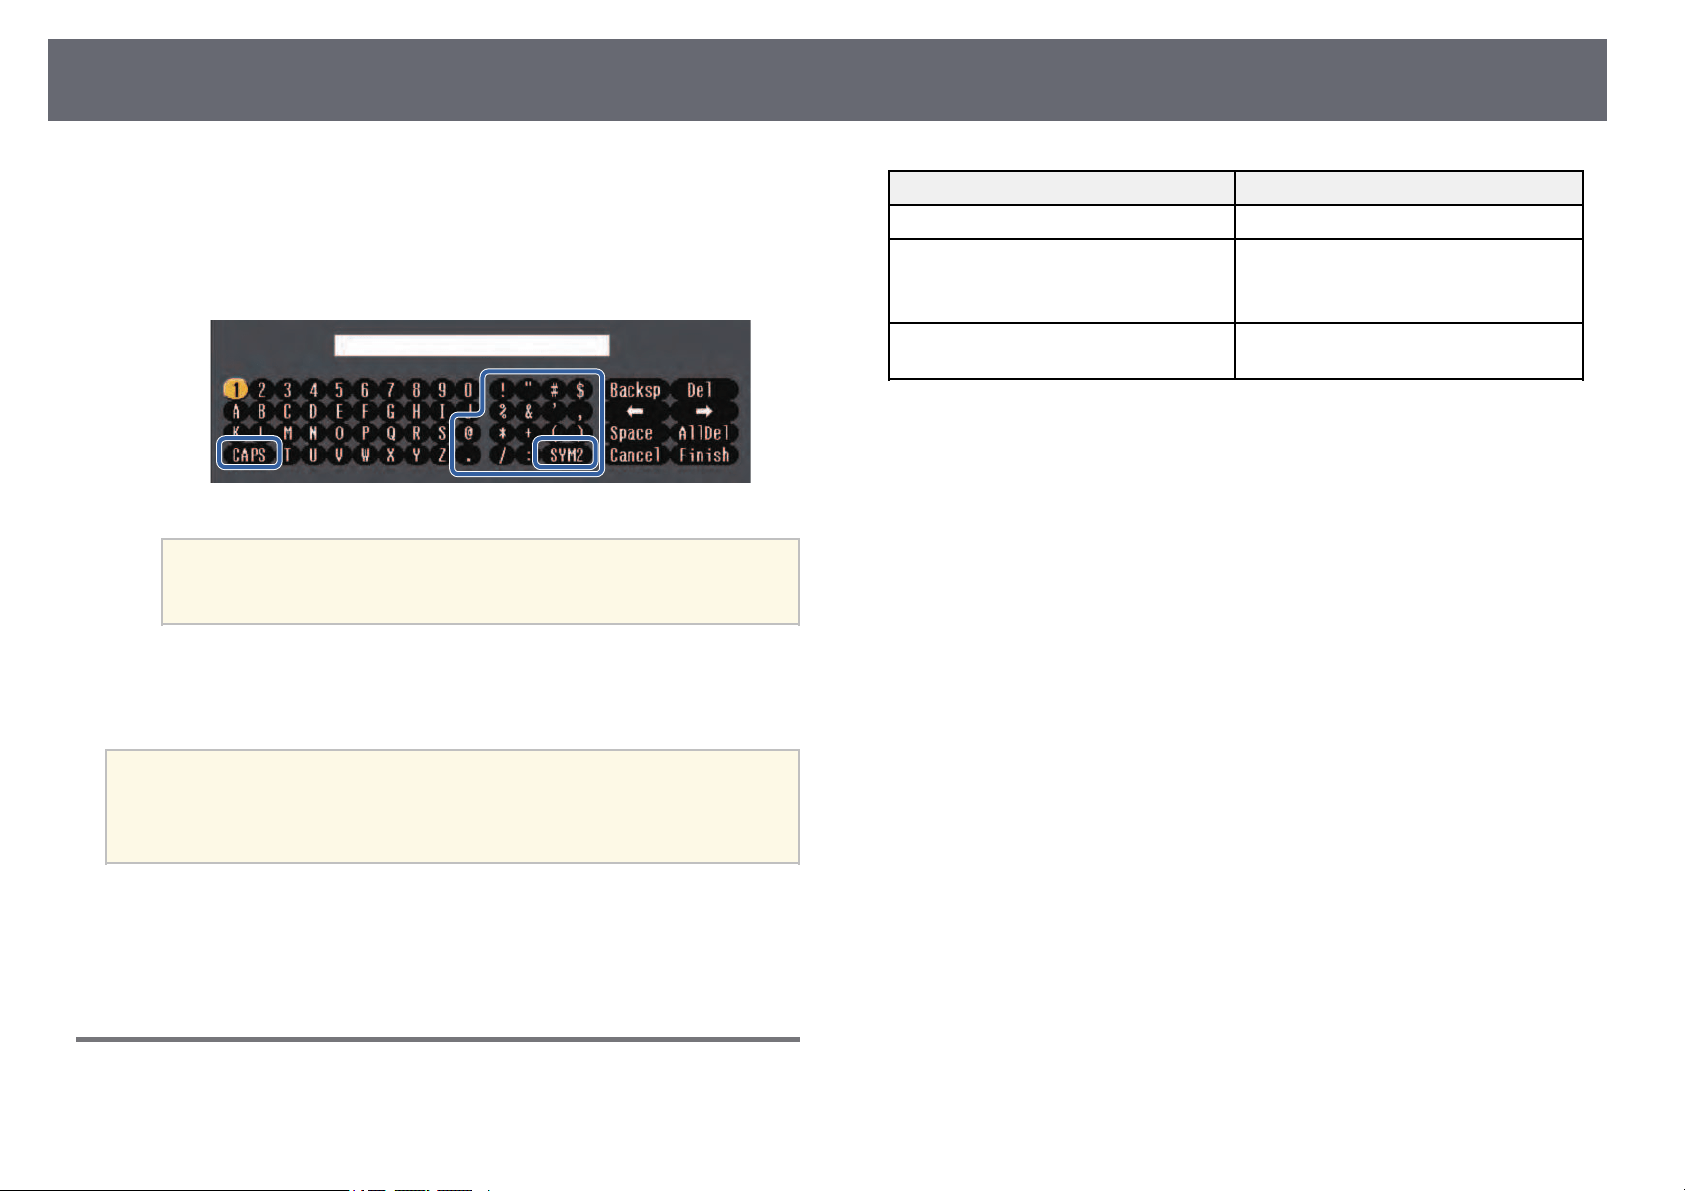
Task: Select the 3 key on the keyboard
Action: coord(287,390)
